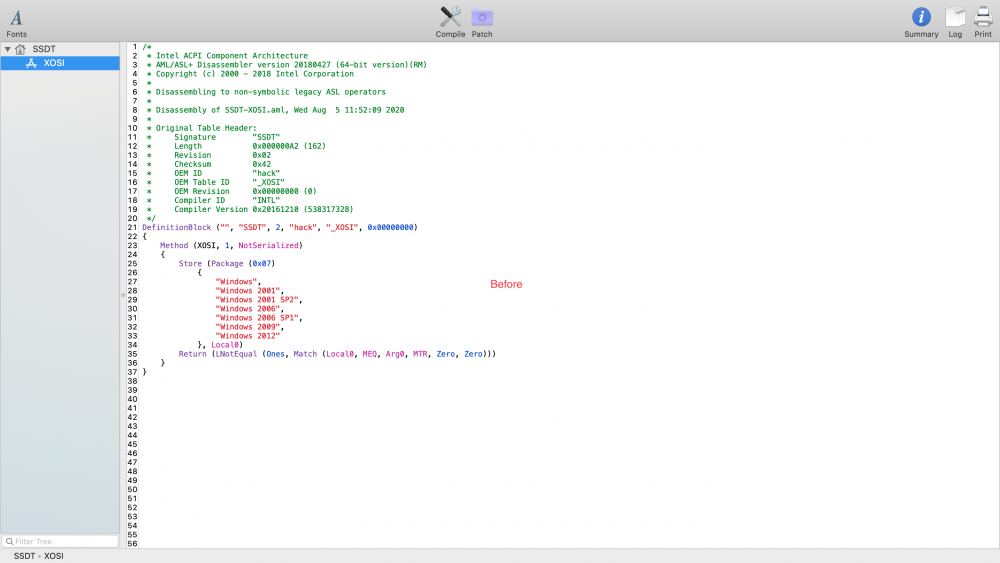Select the SSDT root label
This screenshot has height=563, width=1000.
click(x=44, y=49)
